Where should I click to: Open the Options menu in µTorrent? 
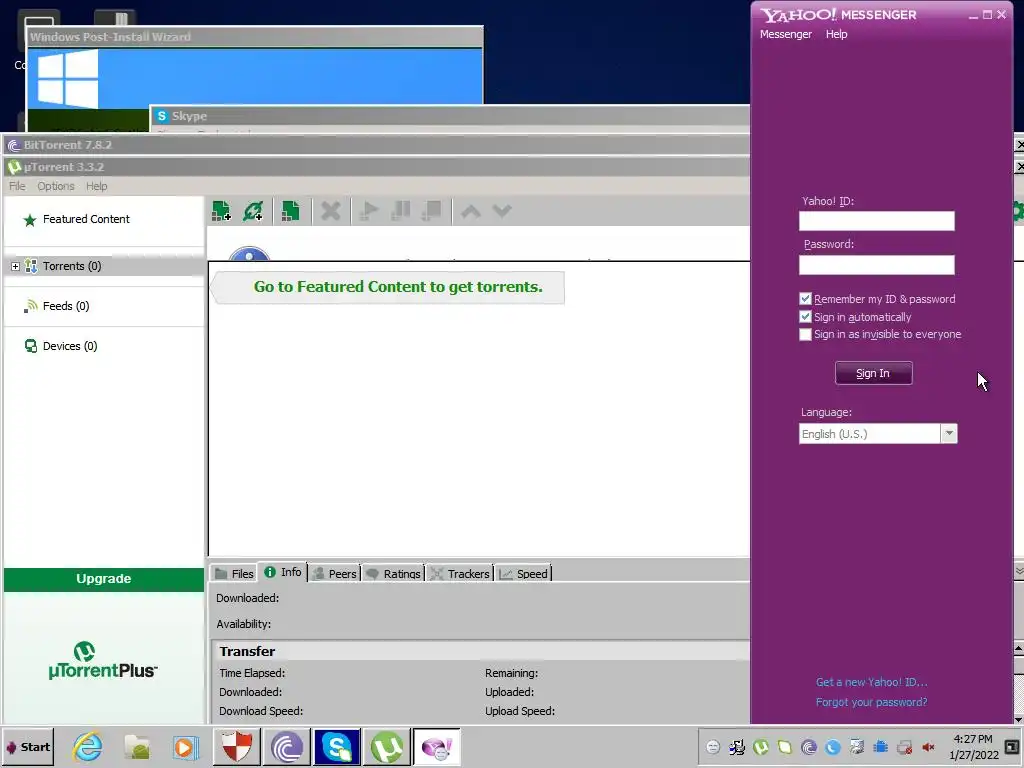tap(56, 186)
